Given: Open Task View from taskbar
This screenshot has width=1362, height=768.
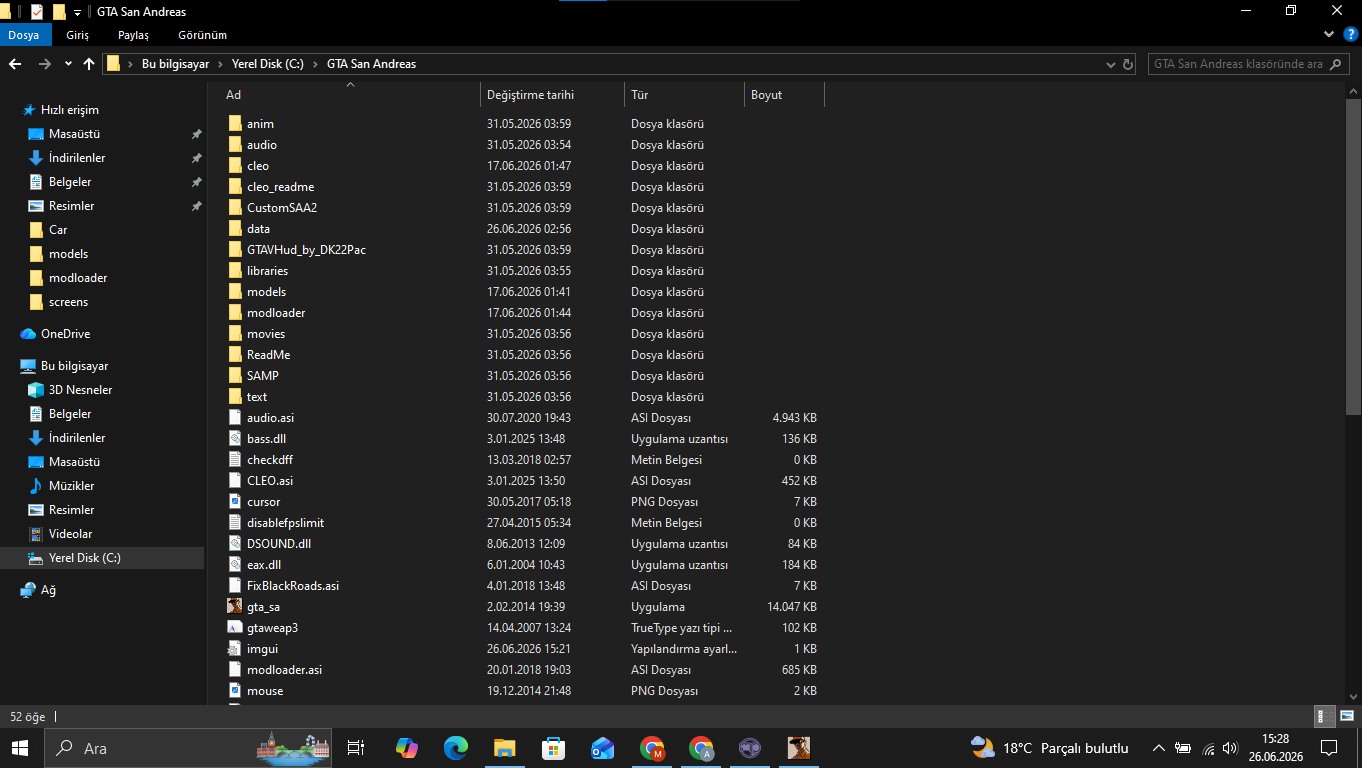Looking at the screenshot, I should click(355, 748).
